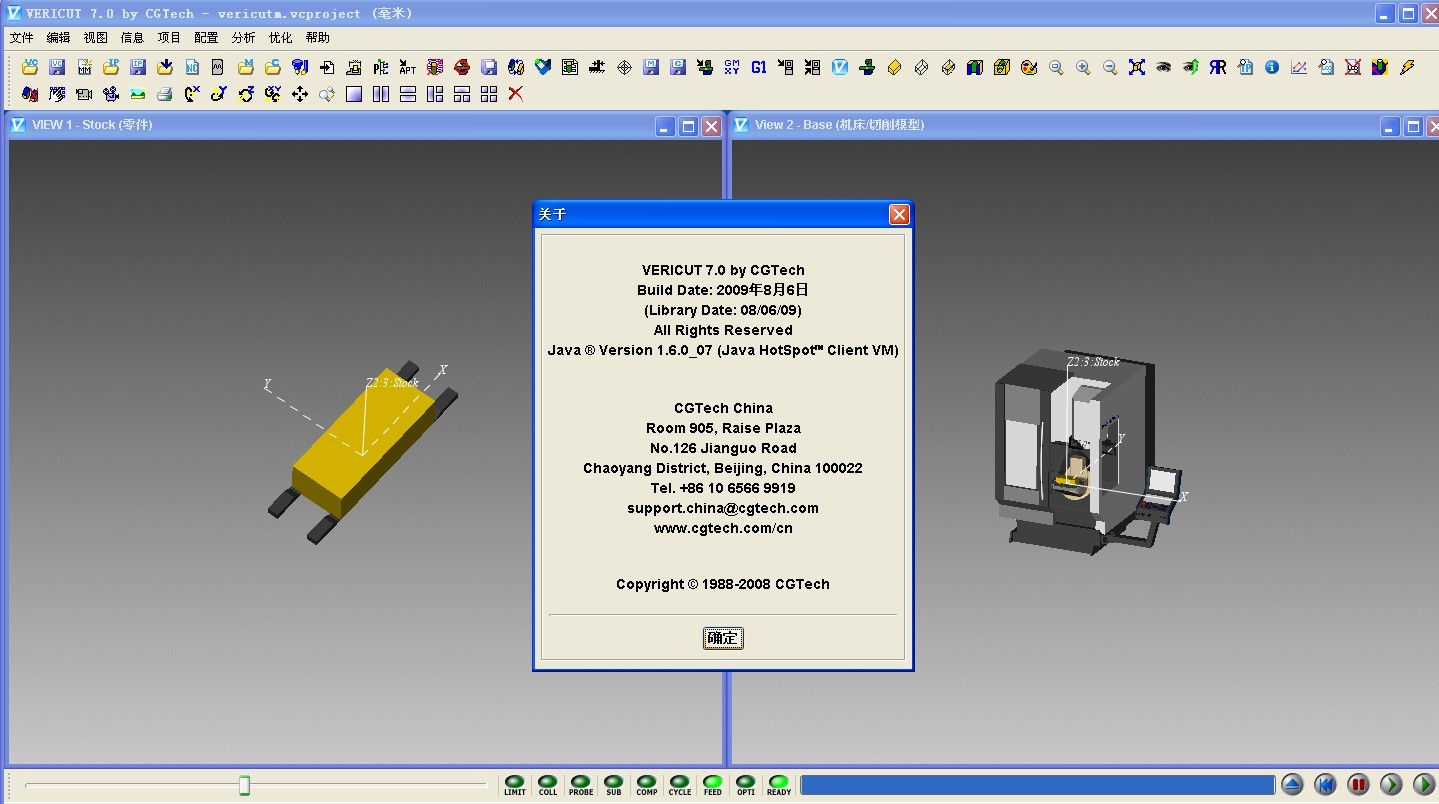This screenshot has width=1439, height=804.
Task: Click the rotate about Z icon
Action: pos(246,94)
